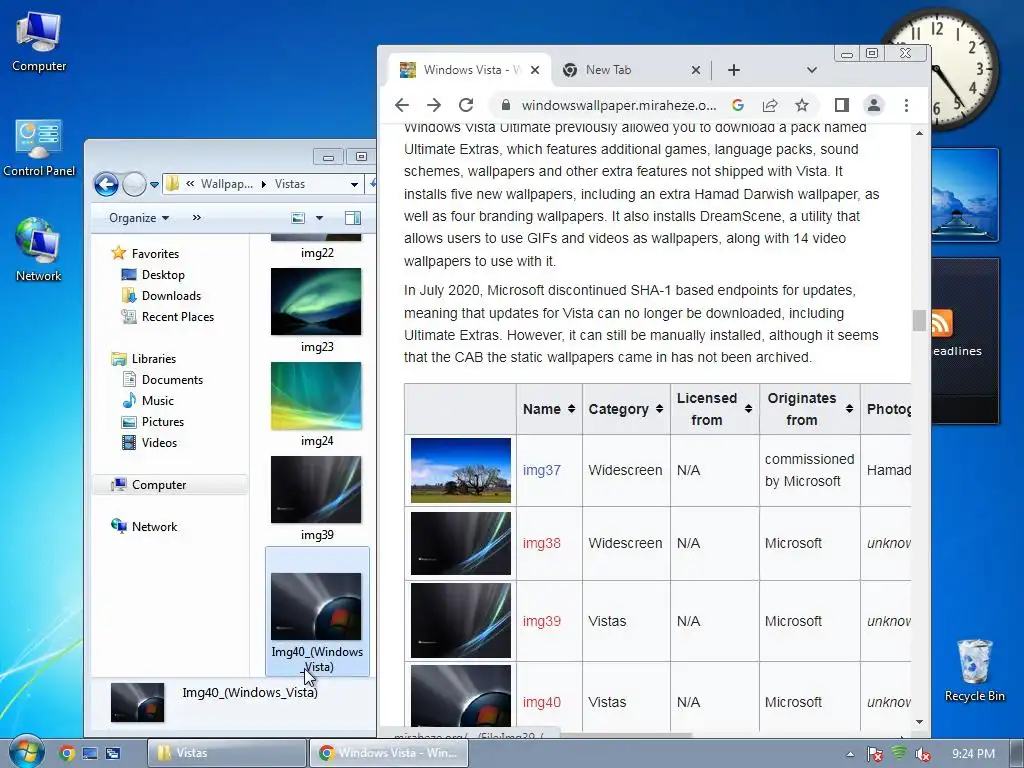Image resolution: width=1024 pixels, height=768 pixels.
Task: Click img37 tree landscape thumbnail
Action: [x=460, y=470]
